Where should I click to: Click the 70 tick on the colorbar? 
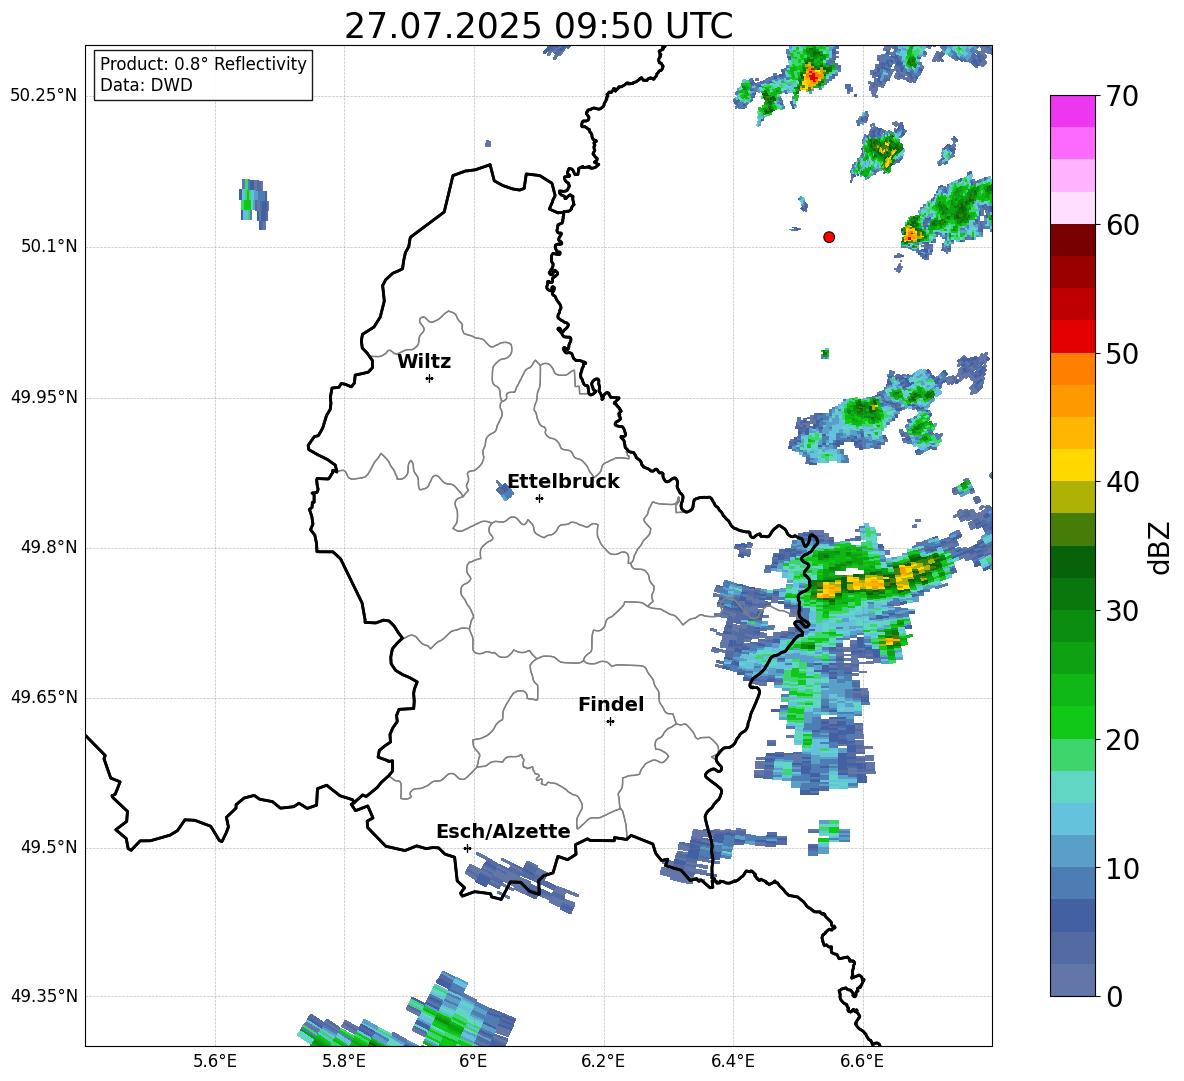coord(1122,96)
